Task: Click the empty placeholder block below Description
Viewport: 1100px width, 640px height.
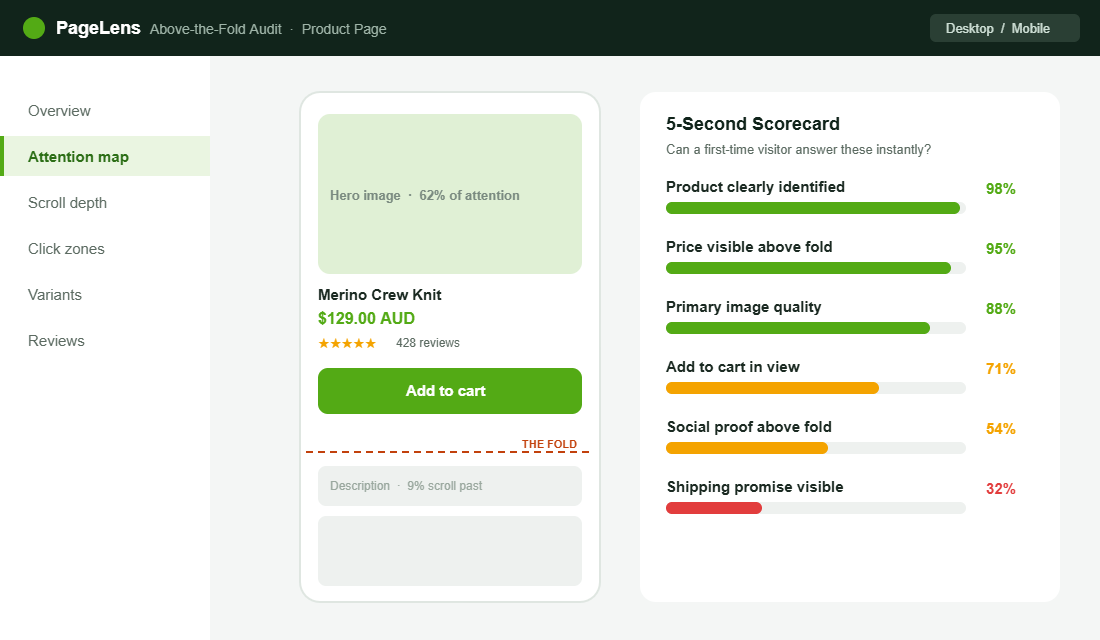Action: 450,551
